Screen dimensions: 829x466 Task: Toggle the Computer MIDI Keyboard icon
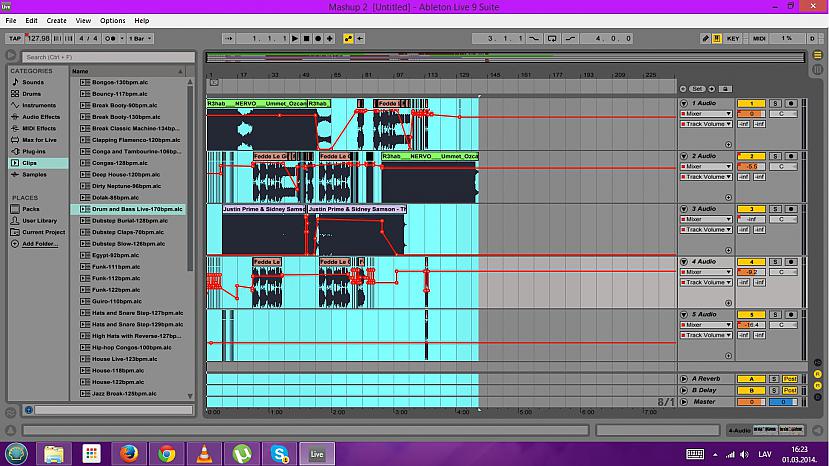[717, 39]
